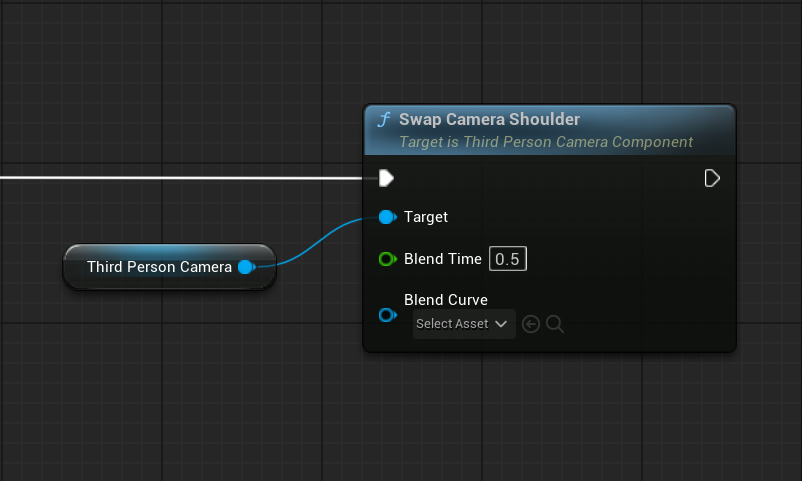Click the browse asset magnifier icon

(555, 324)
